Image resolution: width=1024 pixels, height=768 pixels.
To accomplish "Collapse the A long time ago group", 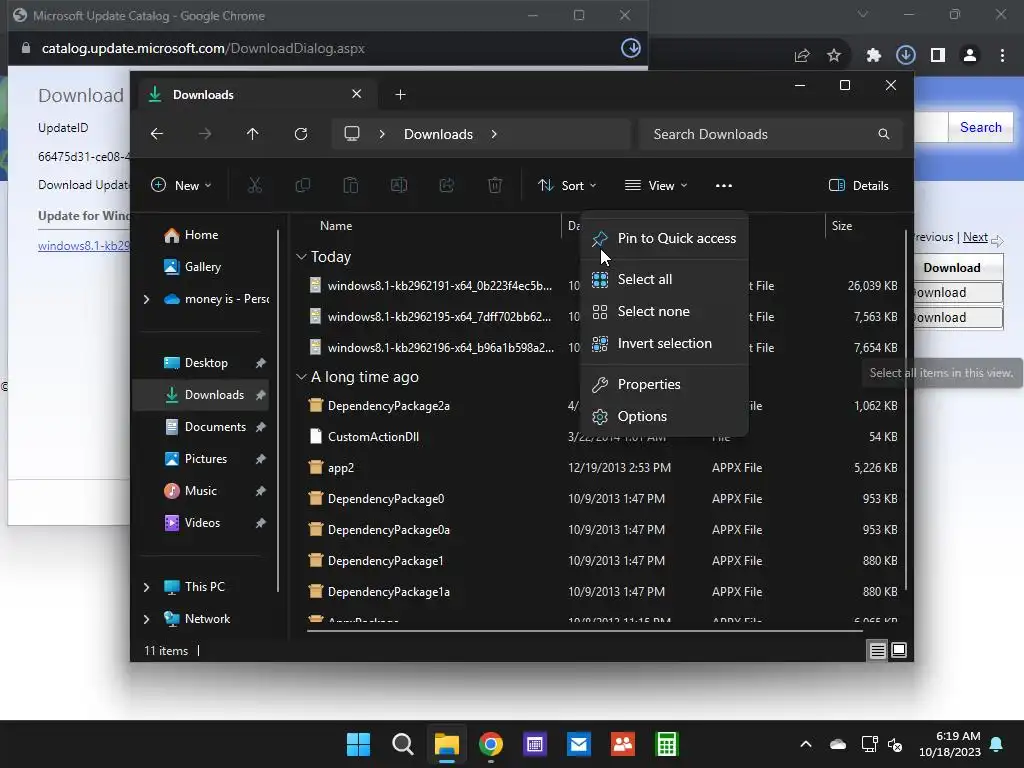I will coord(301,377).
